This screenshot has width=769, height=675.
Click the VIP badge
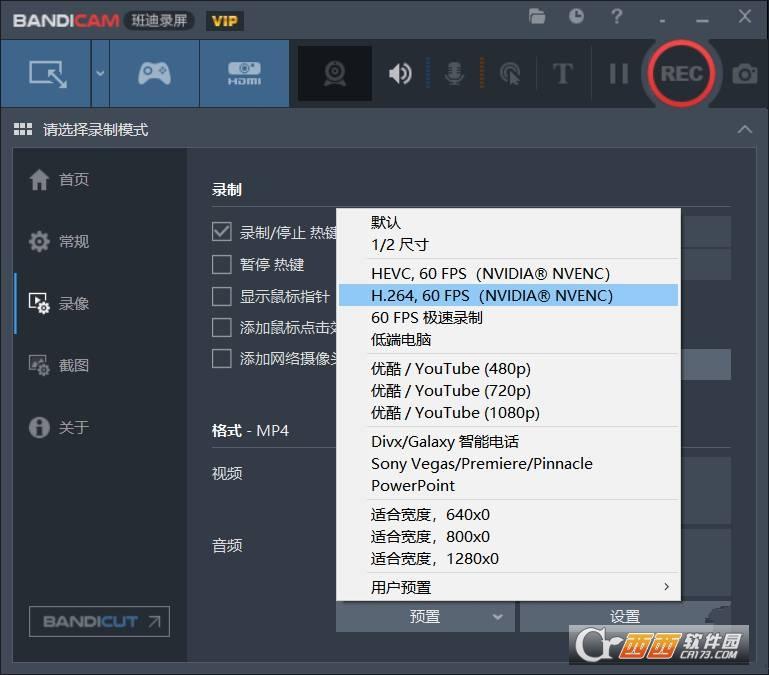coord(225,21)
